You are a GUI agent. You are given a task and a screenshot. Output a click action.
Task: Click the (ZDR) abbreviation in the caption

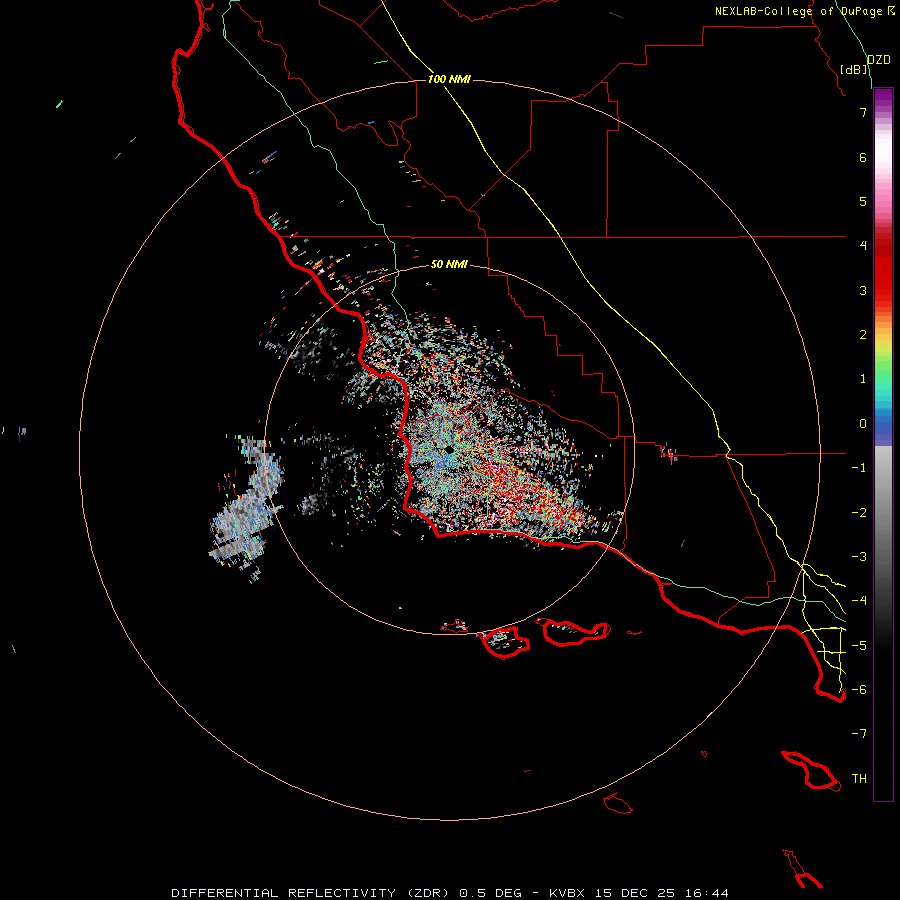pos(429,893)
